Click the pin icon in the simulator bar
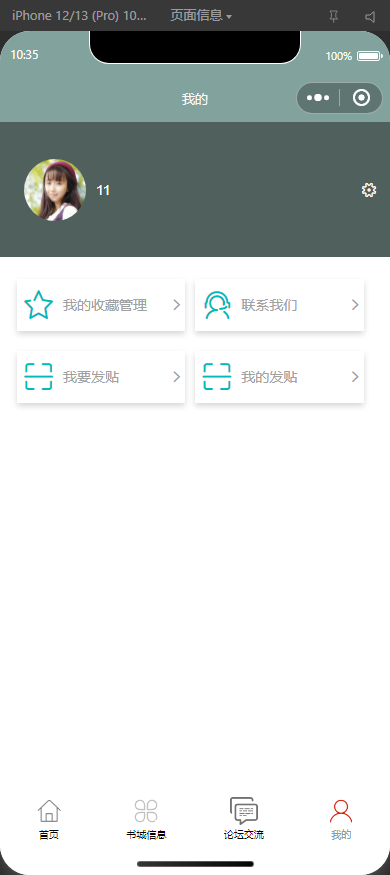 click(x=334, y=17)
